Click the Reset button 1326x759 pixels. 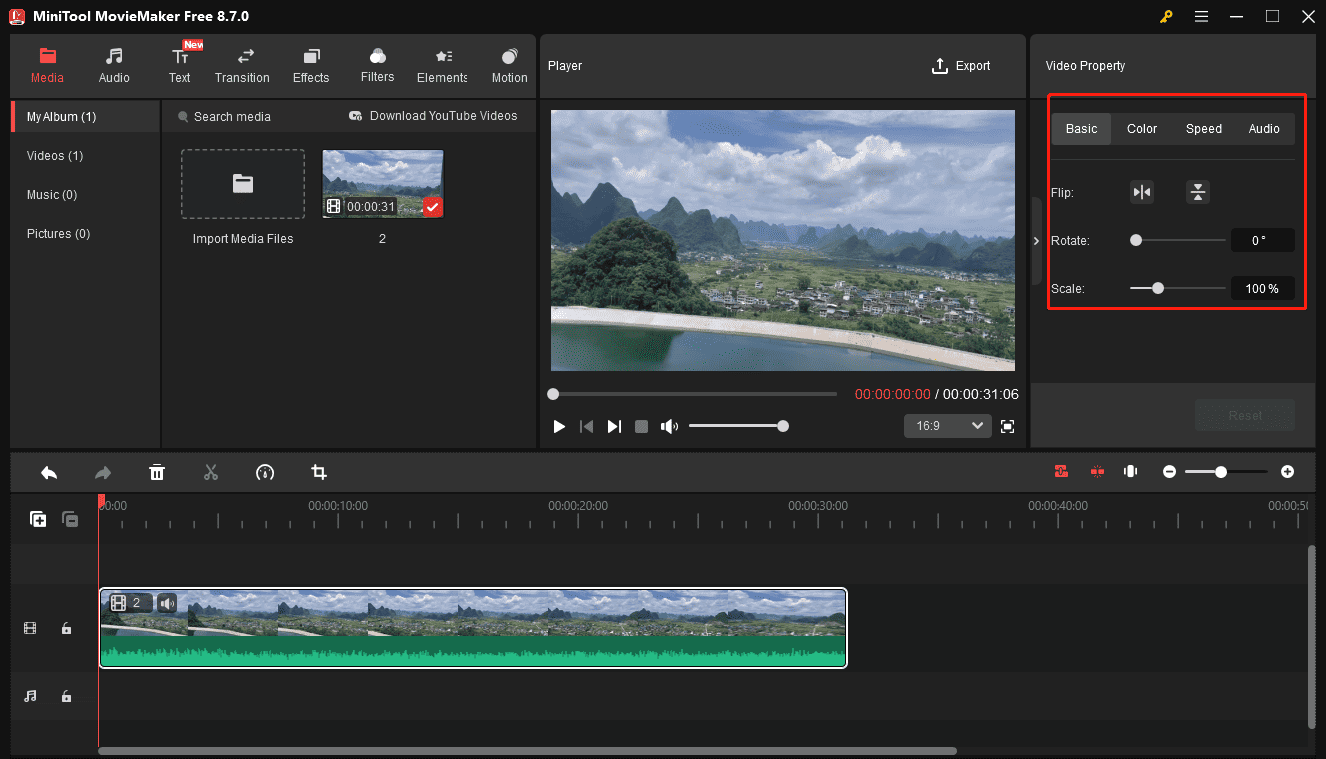coord(1245,415)
